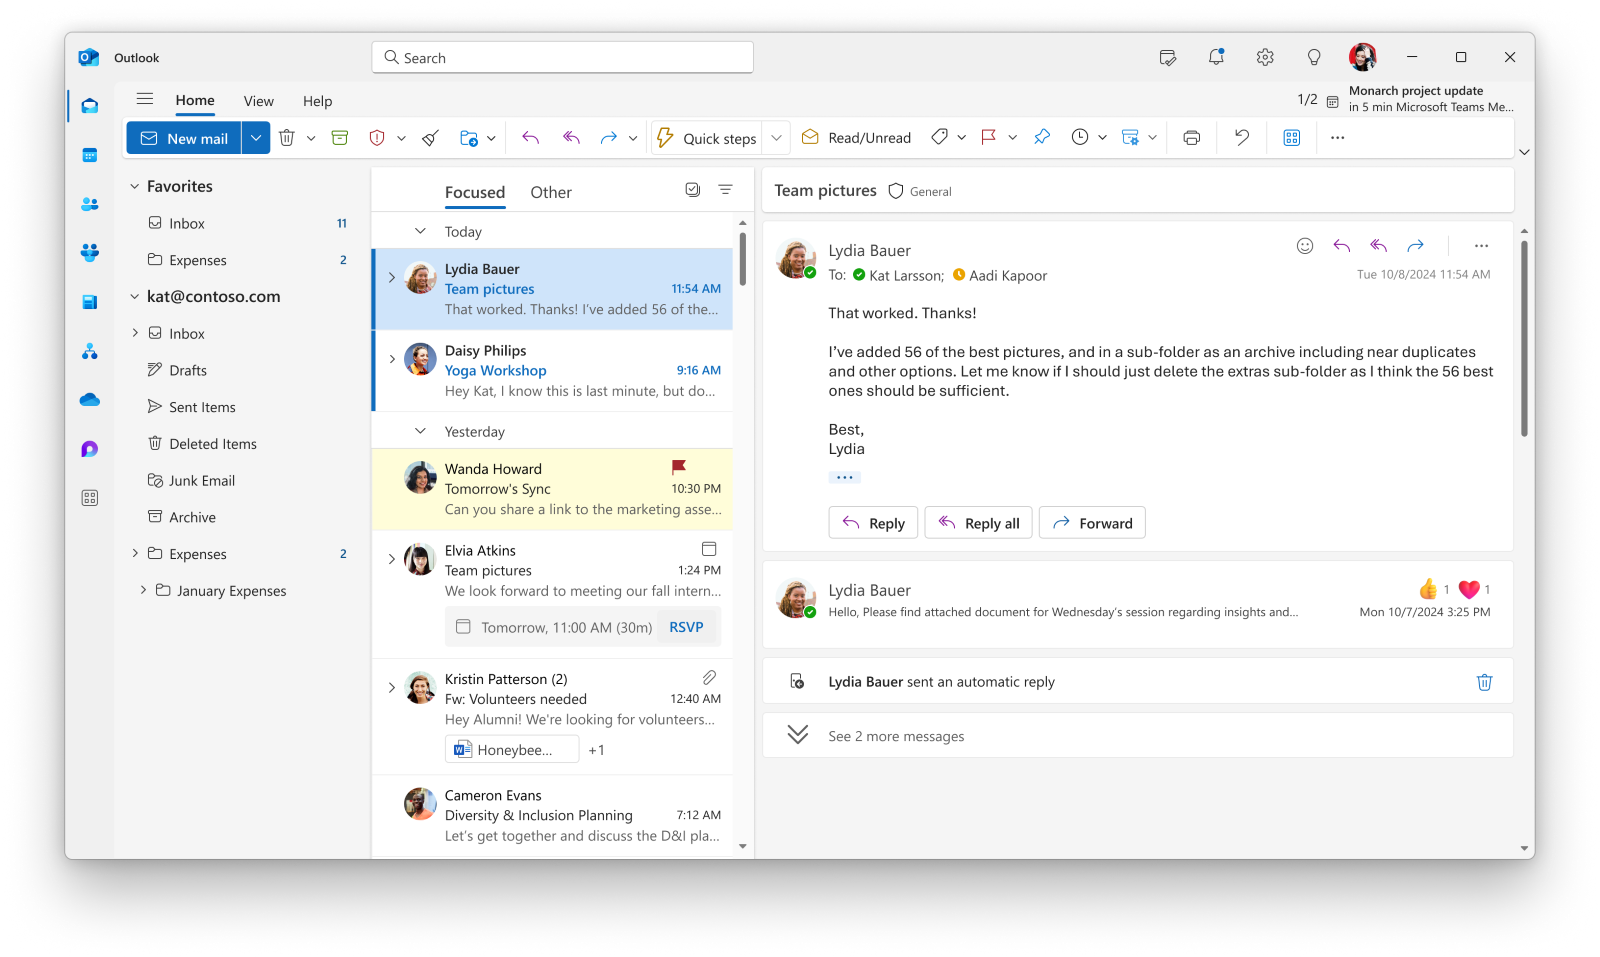Open OneDrive from the left sidebar
1600x957 pixels.
89,399
